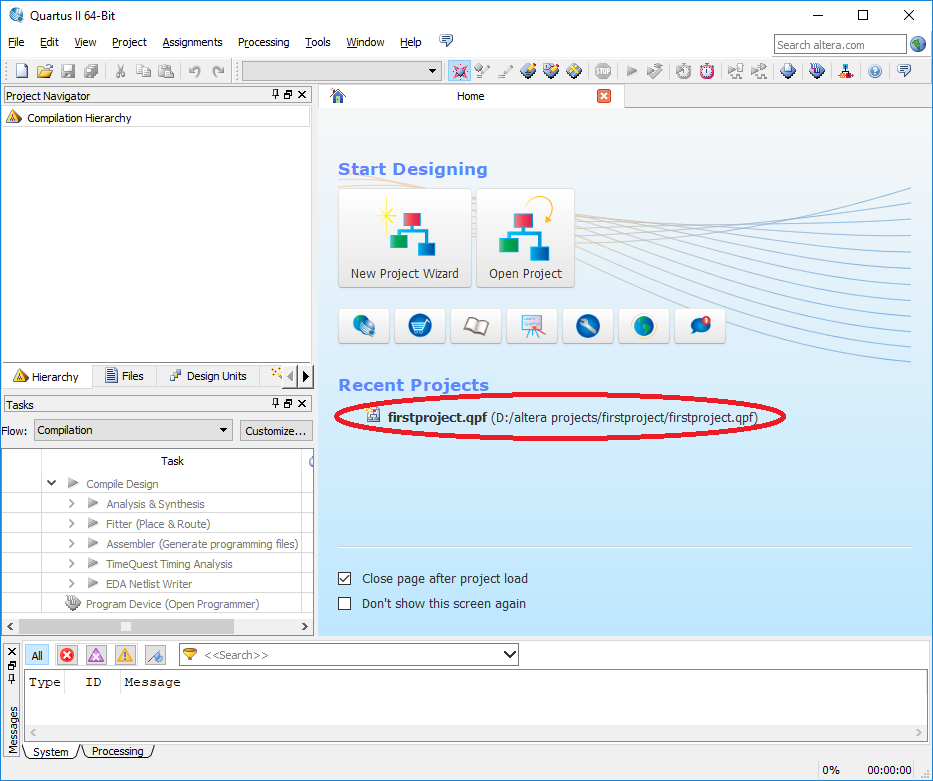Open the Processing menu
This screenshot has width=933, height=781.
point(264,42)
